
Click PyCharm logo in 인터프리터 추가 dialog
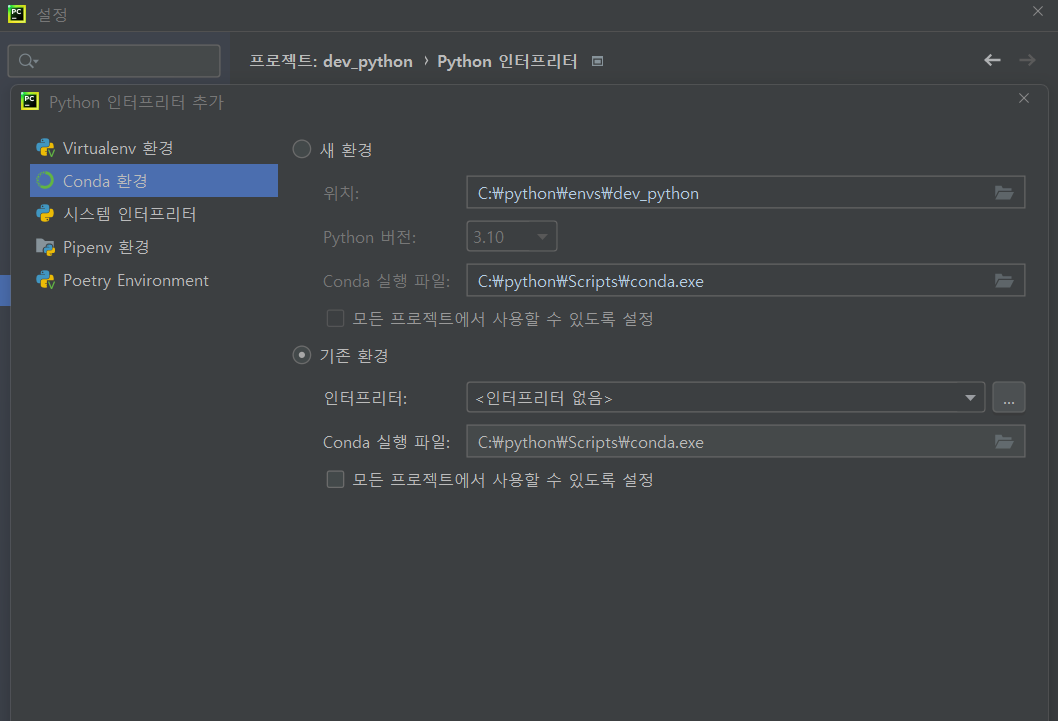(30, 101)
